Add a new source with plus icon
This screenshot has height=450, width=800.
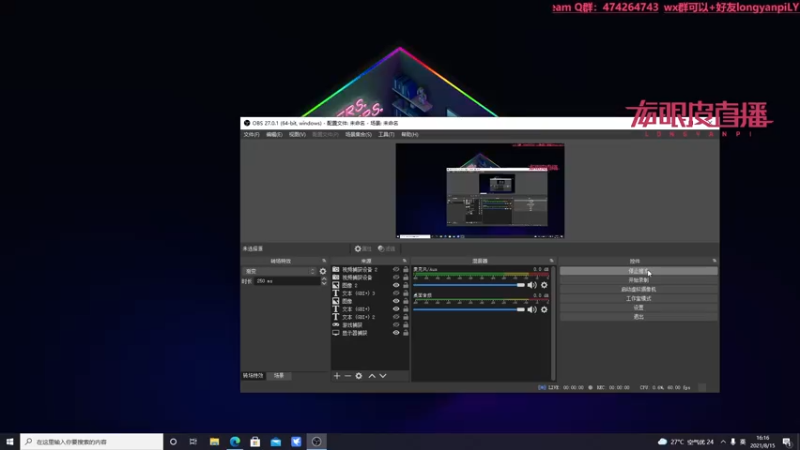tap(337, 376)
